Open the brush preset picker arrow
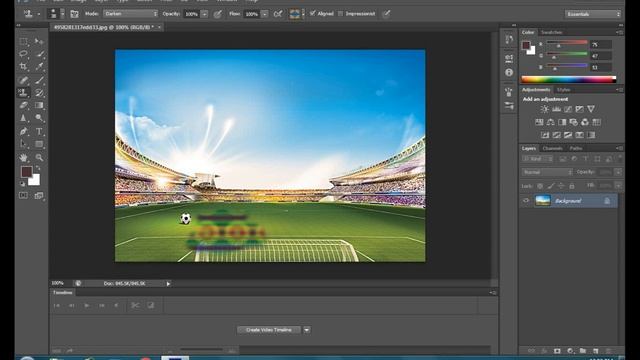640x360 pixels. point(62,14)
